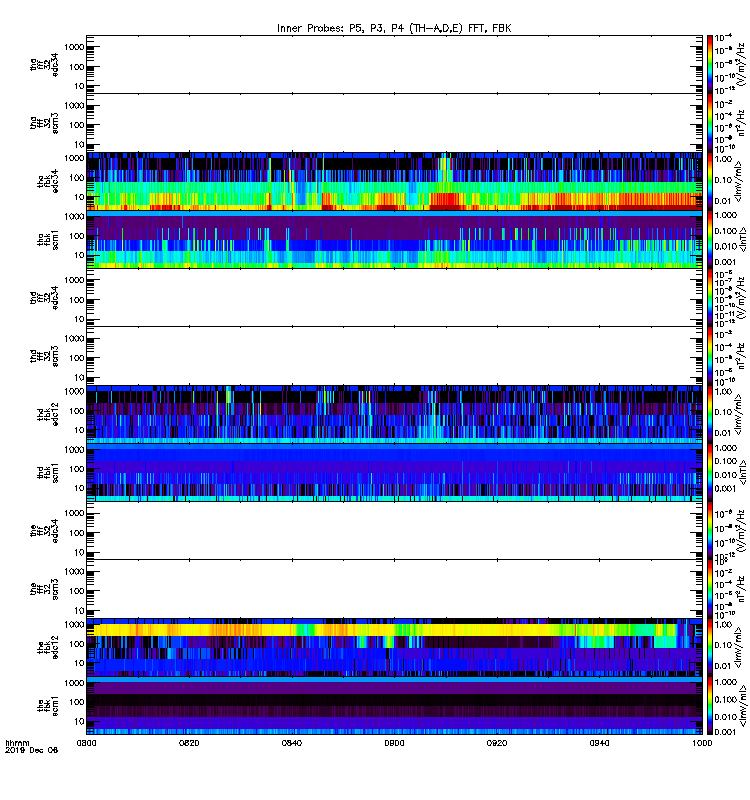Click inside the empty thd fff edc34 plot panel

coord(394,298)
